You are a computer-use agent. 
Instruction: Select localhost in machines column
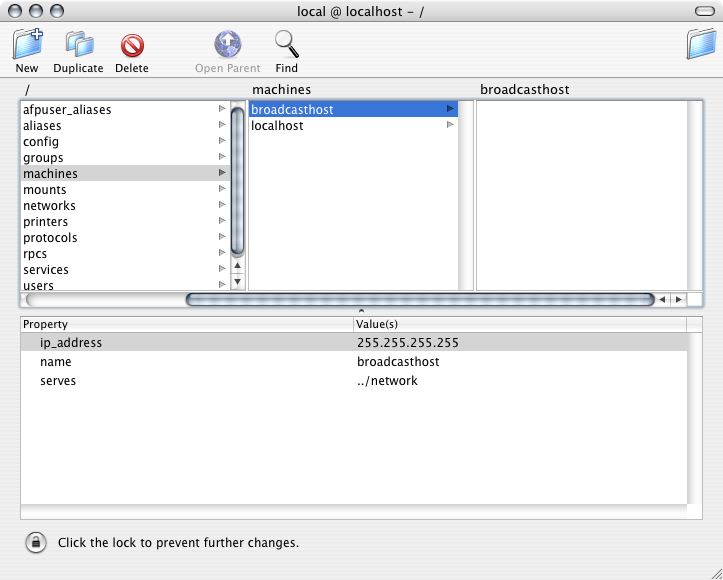point(277,126)
